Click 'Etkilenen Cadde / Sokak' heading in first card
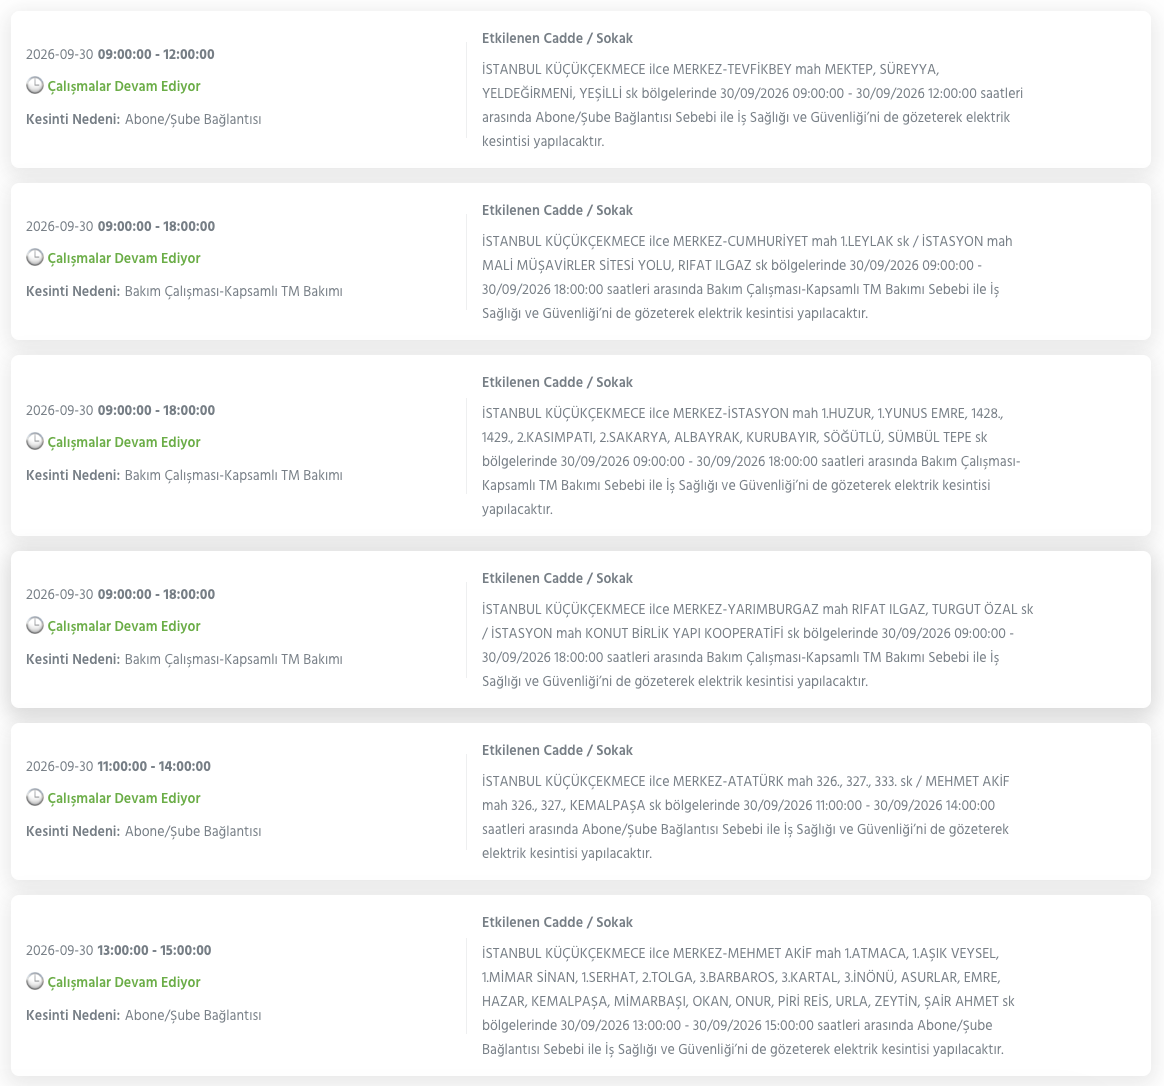Viewport: 1164px width, 1086px height. click(557, 39)
